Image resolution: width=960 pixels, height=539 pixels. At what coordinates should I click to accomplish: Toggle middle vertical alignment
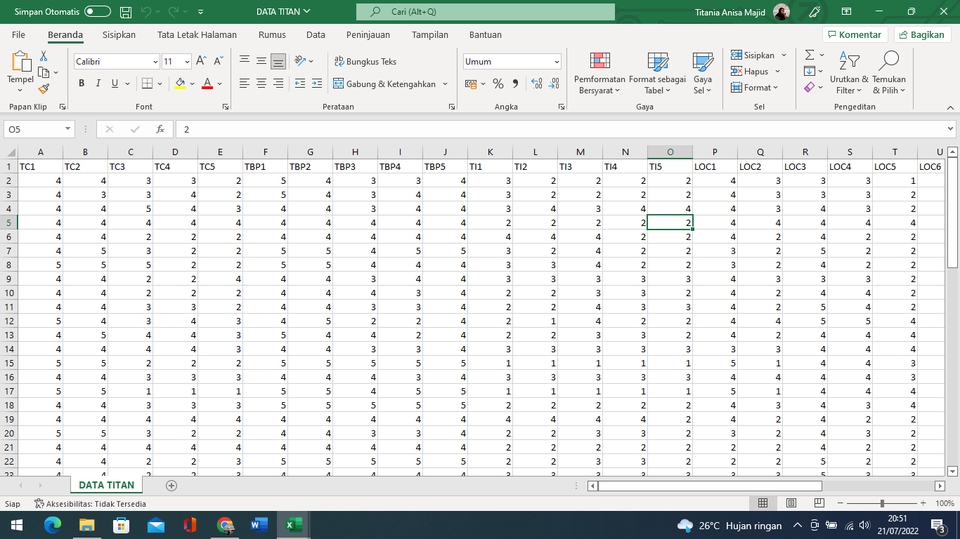point(261,61)
